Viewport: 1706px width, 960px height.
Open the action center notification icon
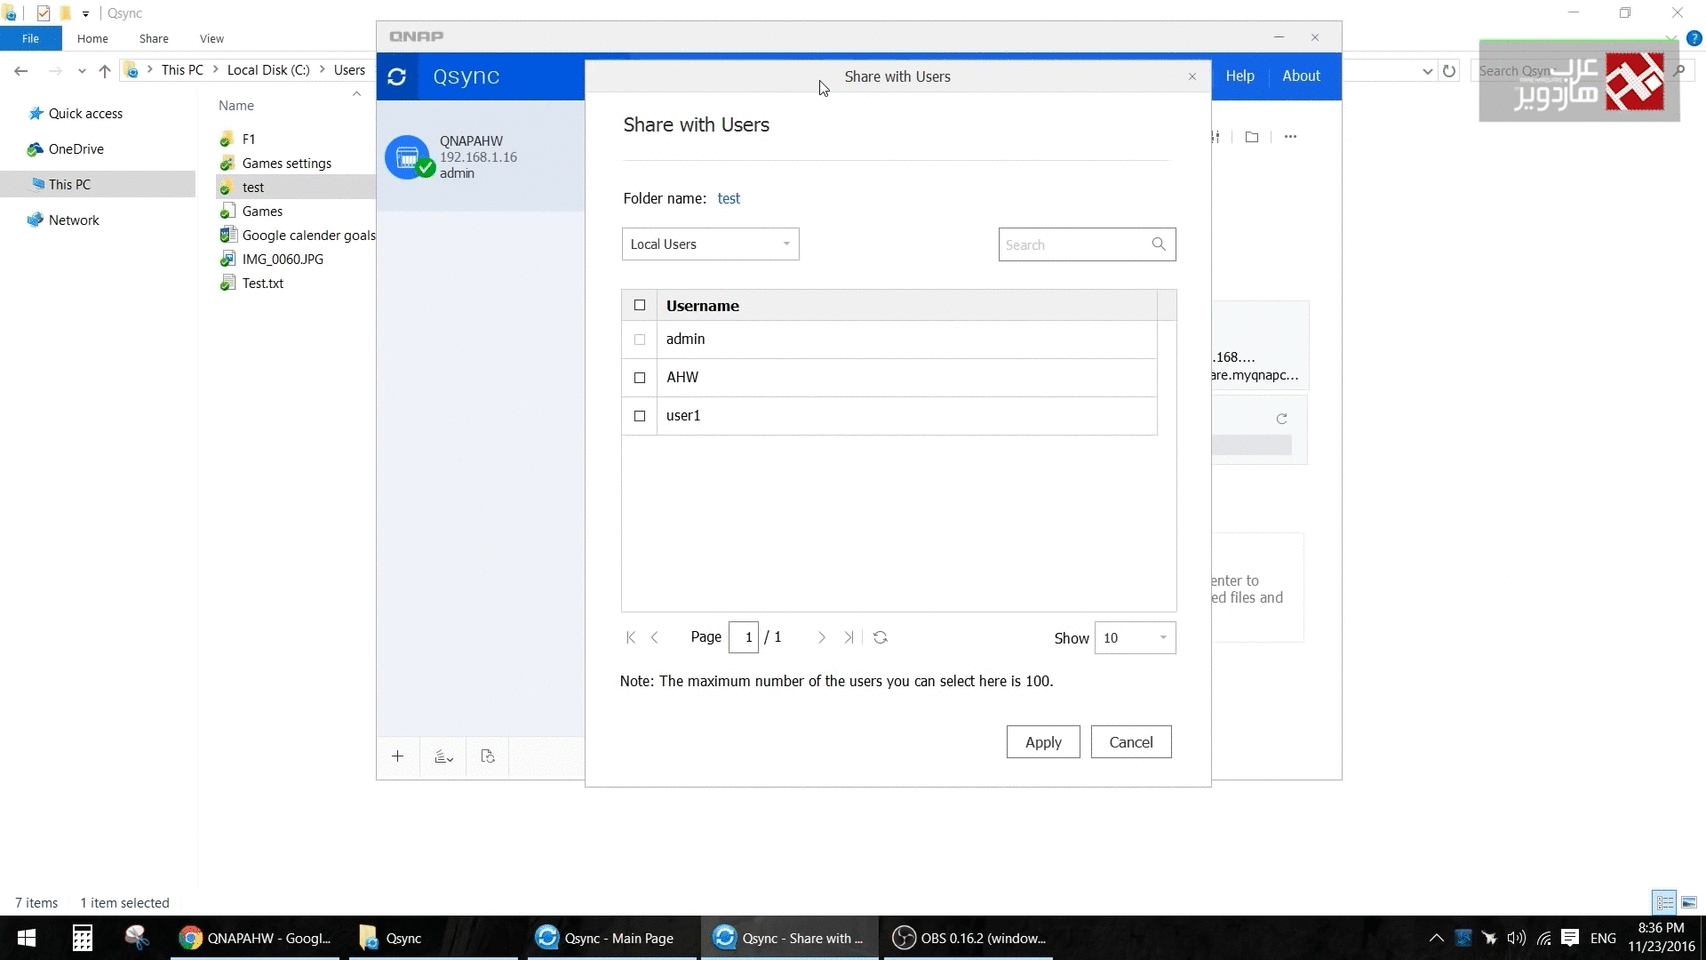[1570, 938]
